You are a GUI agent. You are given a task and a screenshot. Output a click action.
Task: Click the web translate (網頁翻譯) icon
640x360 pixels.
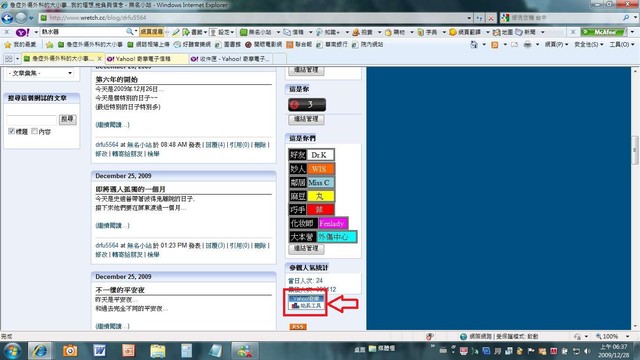453,32
